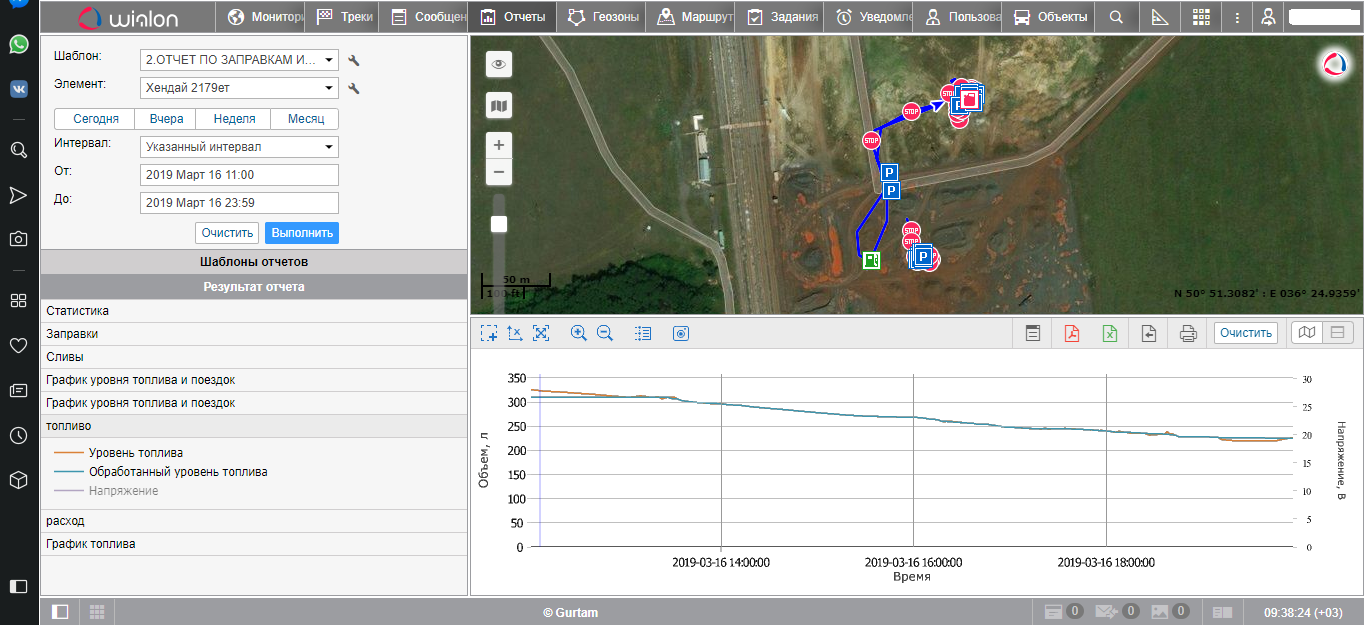
Task: Click the map zoom slider handle
Action: tap(499, 224)
